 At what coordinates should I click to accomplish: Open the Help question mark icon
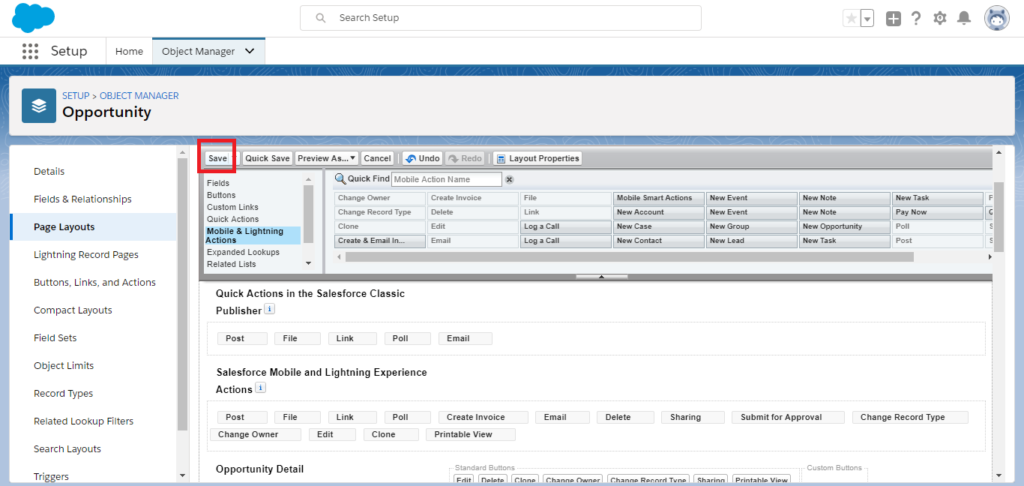coord(915,18)
